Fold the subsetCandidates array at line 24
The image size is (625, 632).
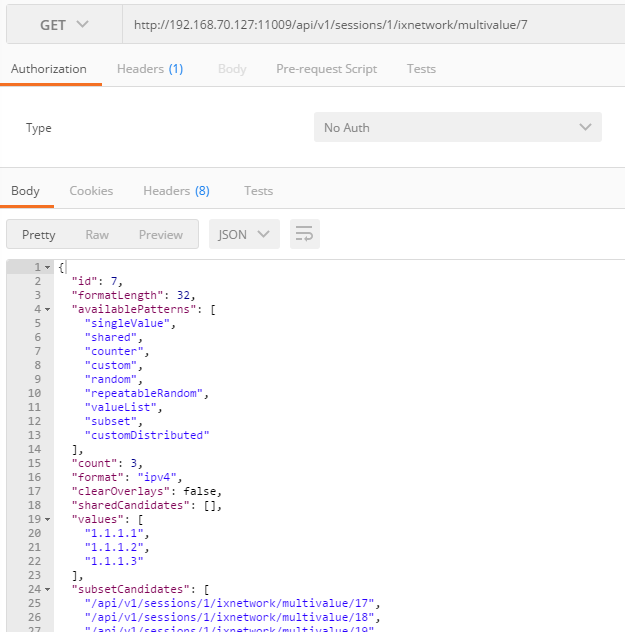(x=47, y=590)
